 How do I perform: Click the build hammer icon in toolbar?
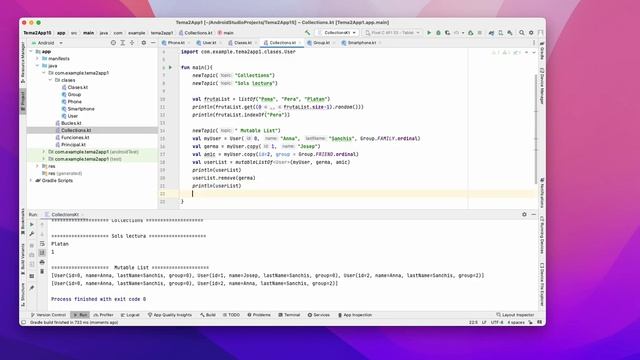[x=307, y=33]
